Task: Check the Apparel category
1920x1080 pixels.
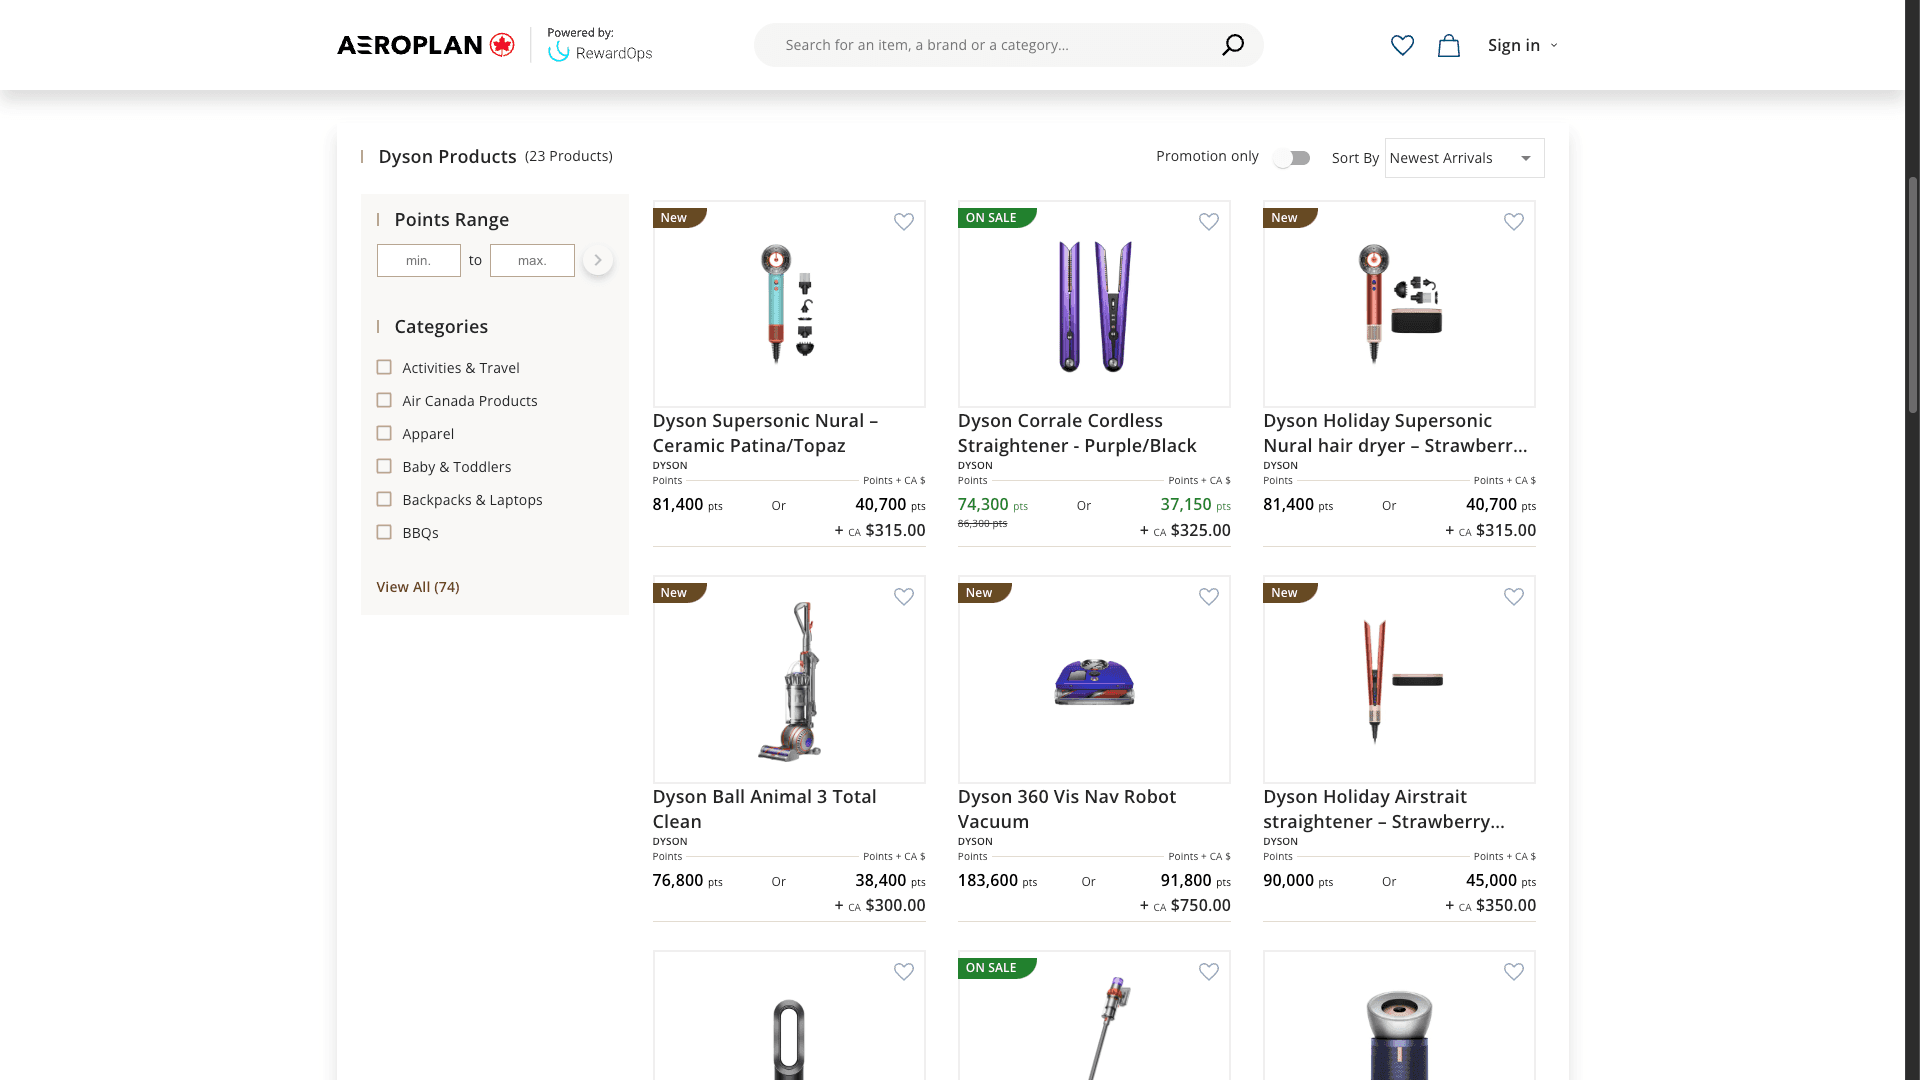Action: click(x=384, y=433)
